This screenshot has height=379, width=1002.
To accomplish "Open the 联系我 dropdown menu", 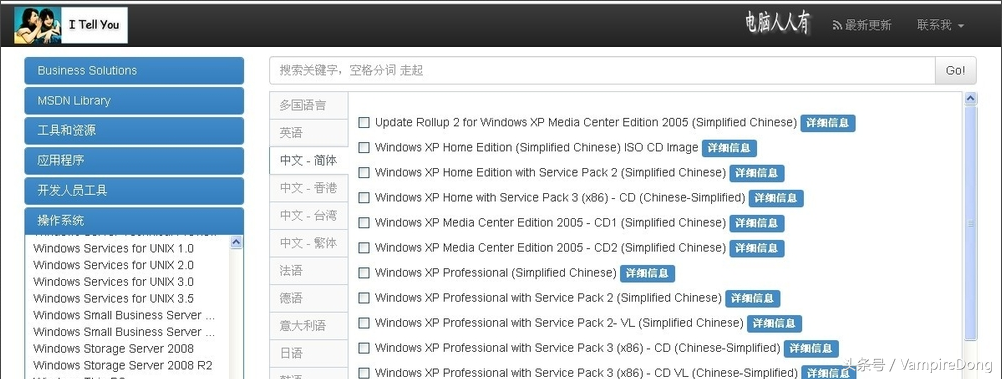I will click(940, 26).
